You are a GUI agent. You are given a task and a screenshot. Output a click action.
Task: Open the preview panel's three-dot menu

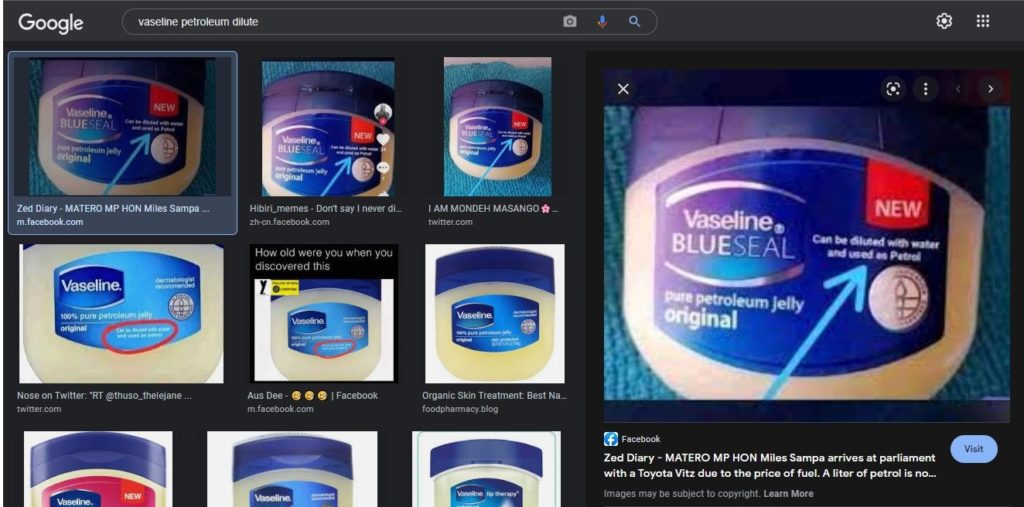[x=925, y=89]
